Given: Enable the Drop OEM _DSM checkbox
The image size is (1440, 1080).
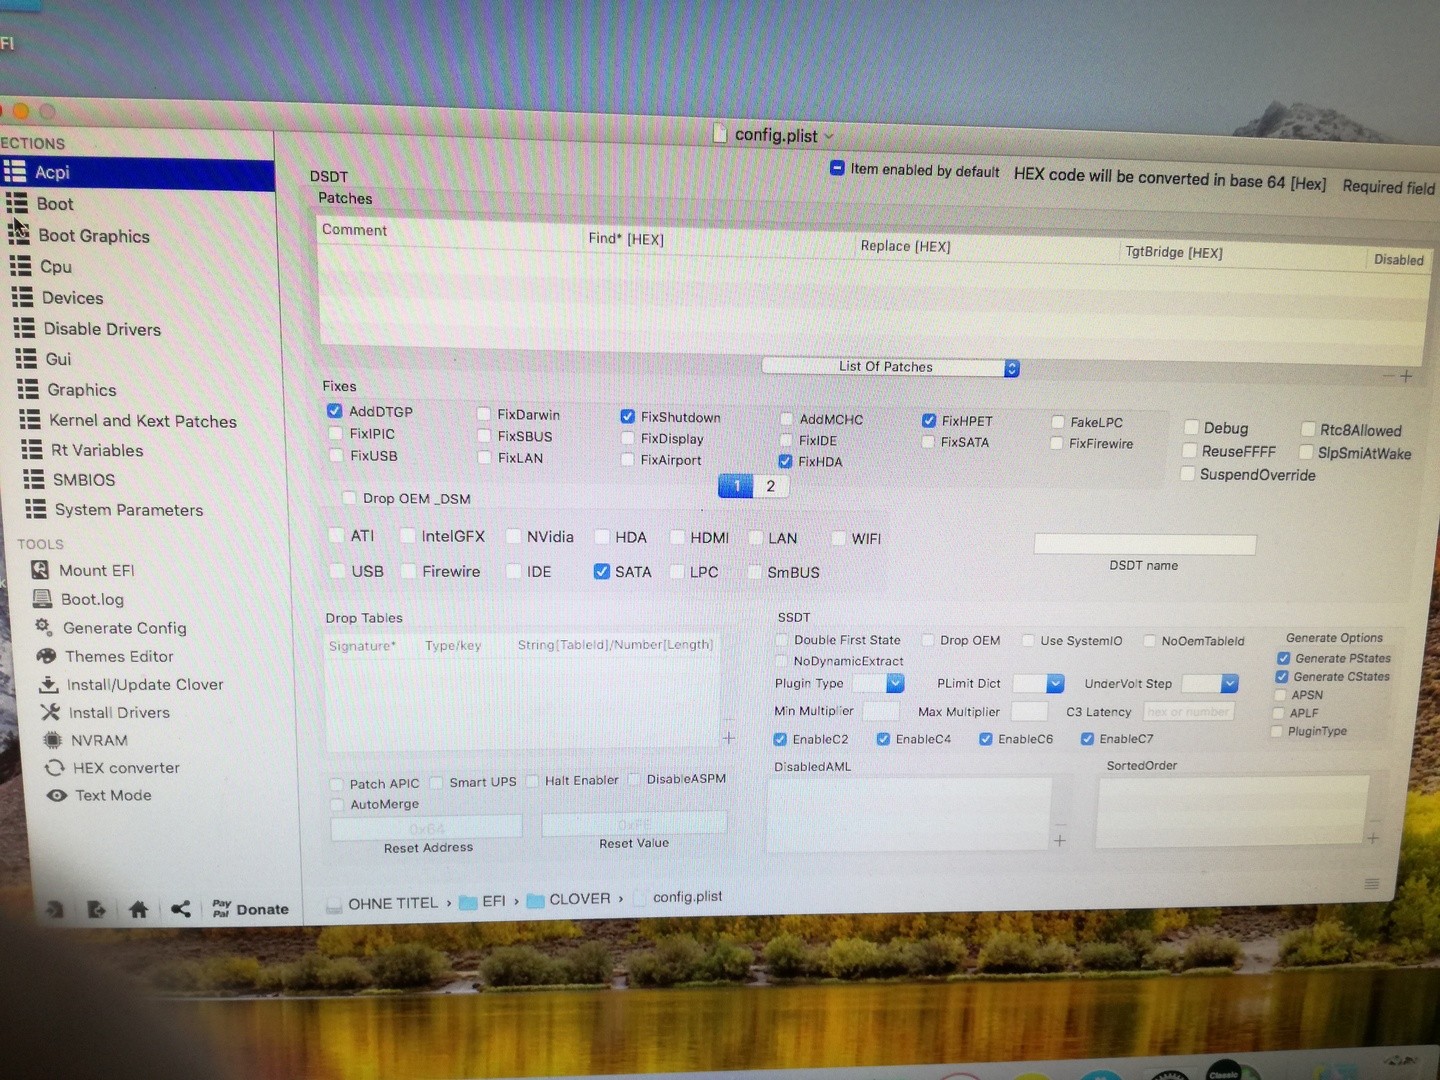Looking at the screenshot, I should pos(349,498).
